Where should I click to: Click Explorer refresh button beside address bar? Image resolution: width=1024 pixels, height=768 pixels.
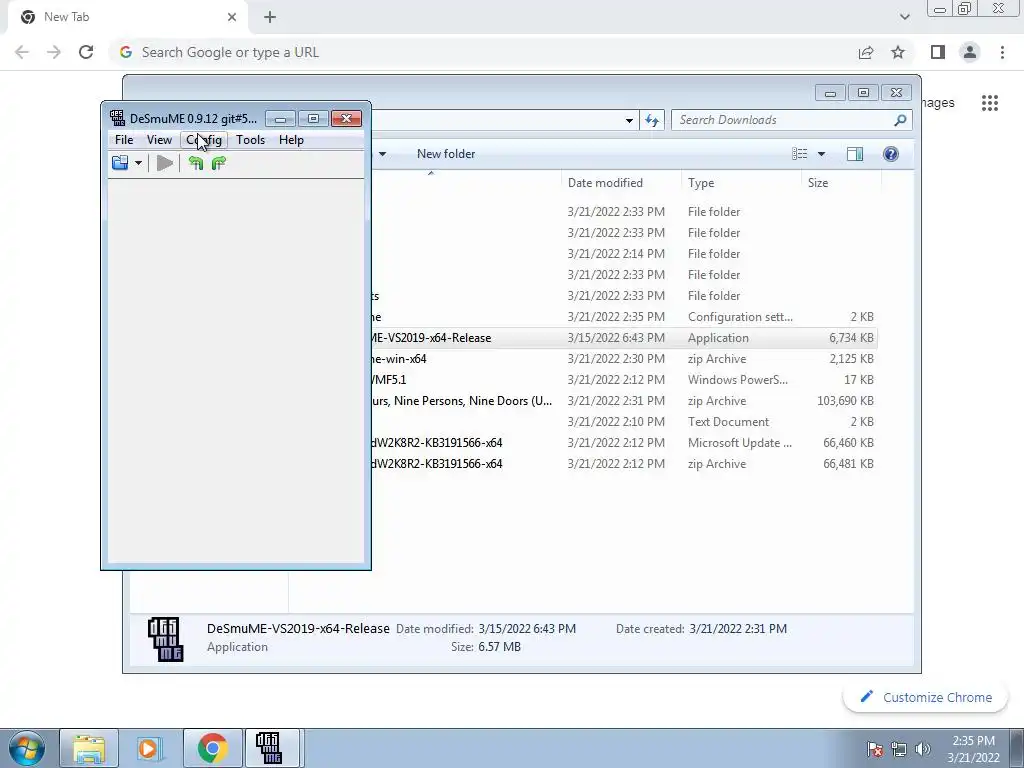[x=652, y=120]
